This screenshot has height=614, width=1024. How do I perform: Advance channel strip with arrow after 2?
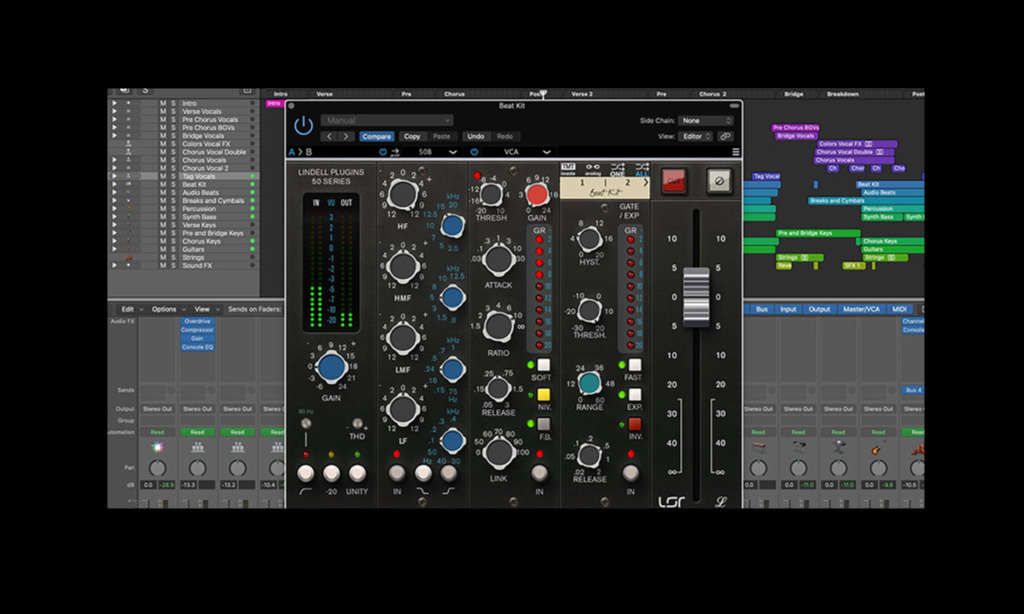point(645,183)
